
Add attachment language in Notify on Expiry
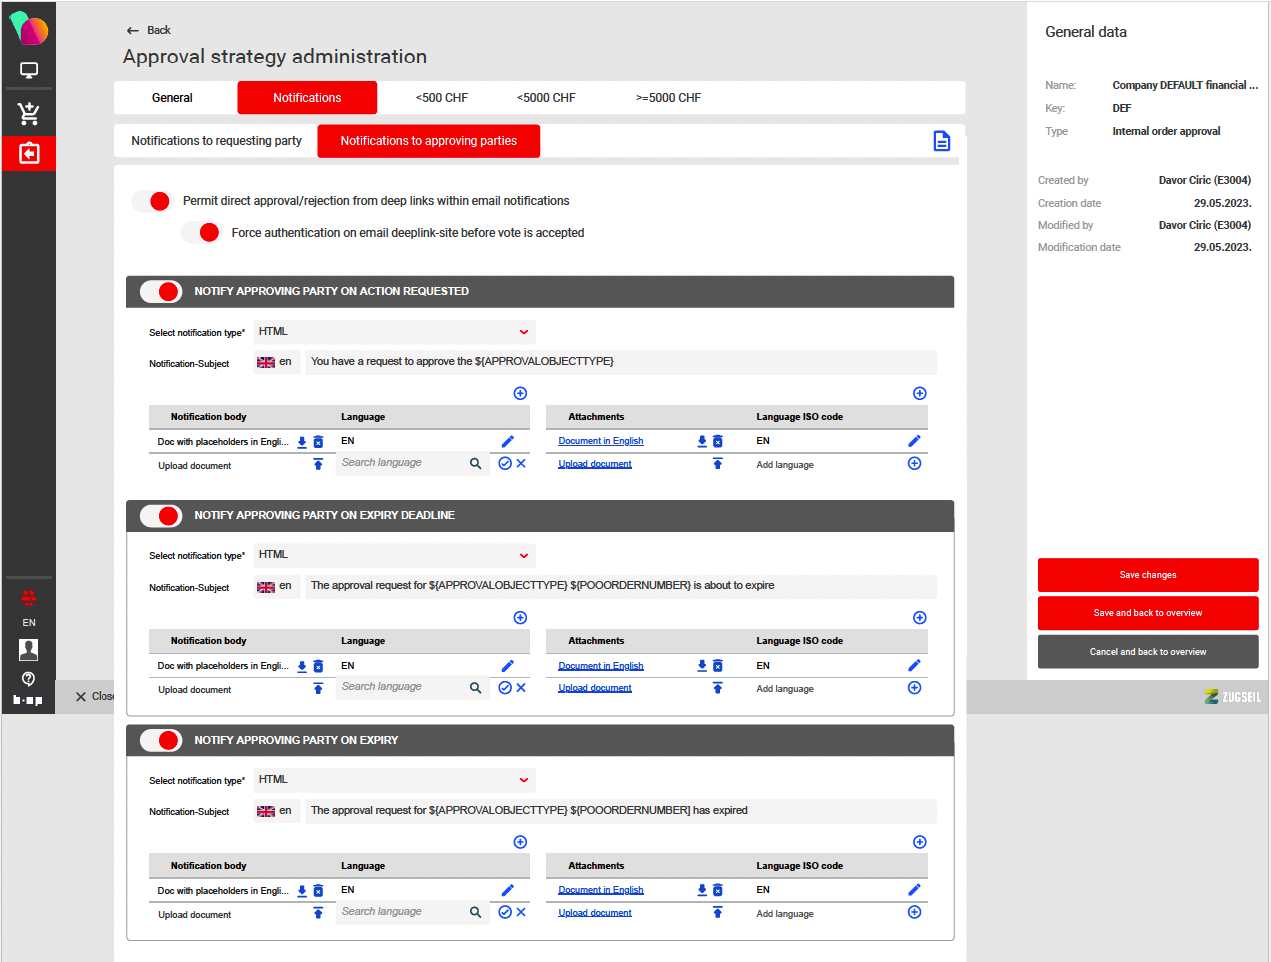tap(914, 912)
